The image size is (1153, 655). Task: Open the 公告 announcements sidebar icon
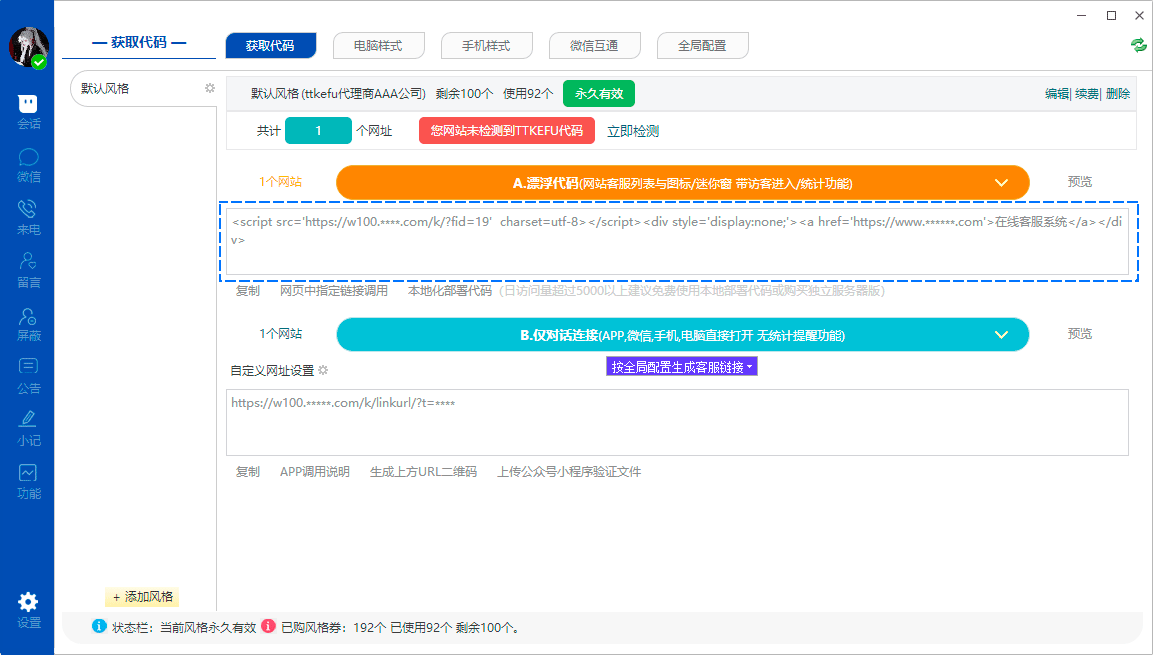click(x=28, y=376)
